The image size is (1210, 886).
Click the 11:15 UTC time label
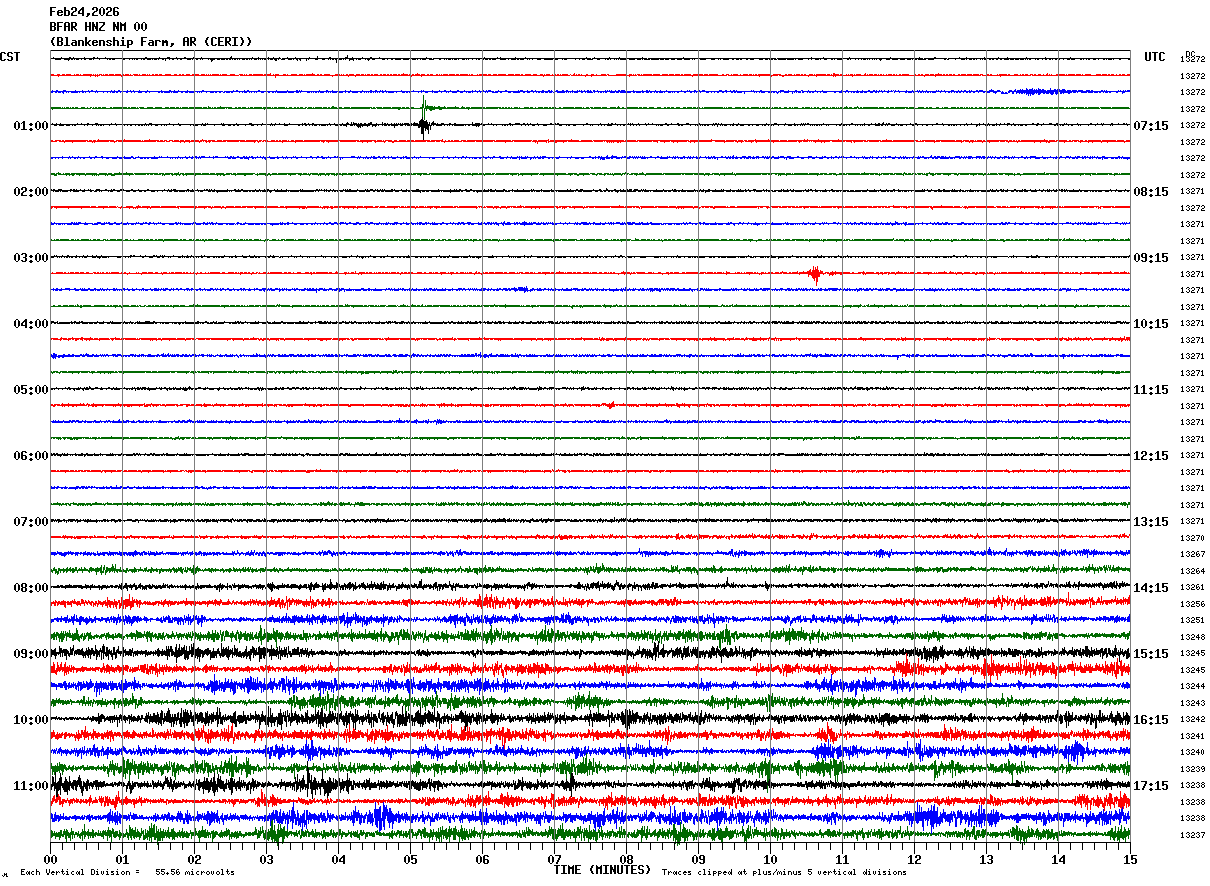pyautogui.click(x=1151, y=390)
